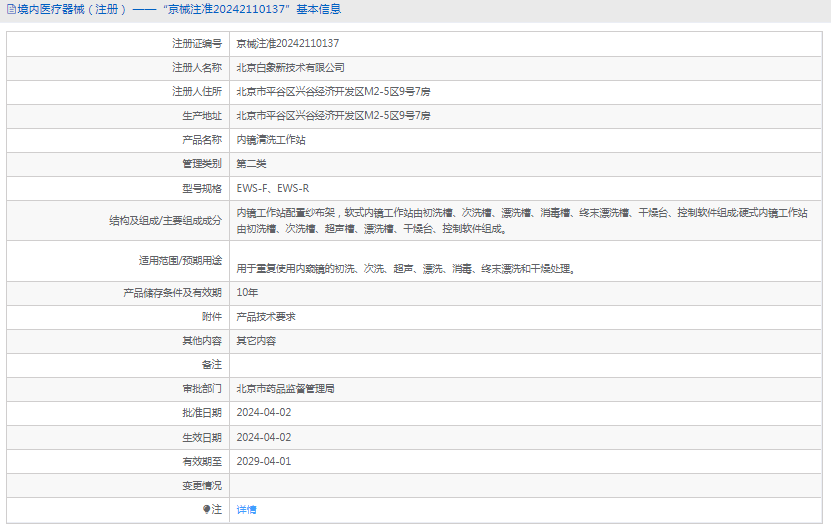
Task: Click the model value EWS-F、EWS-R
Action: (273, 188)
